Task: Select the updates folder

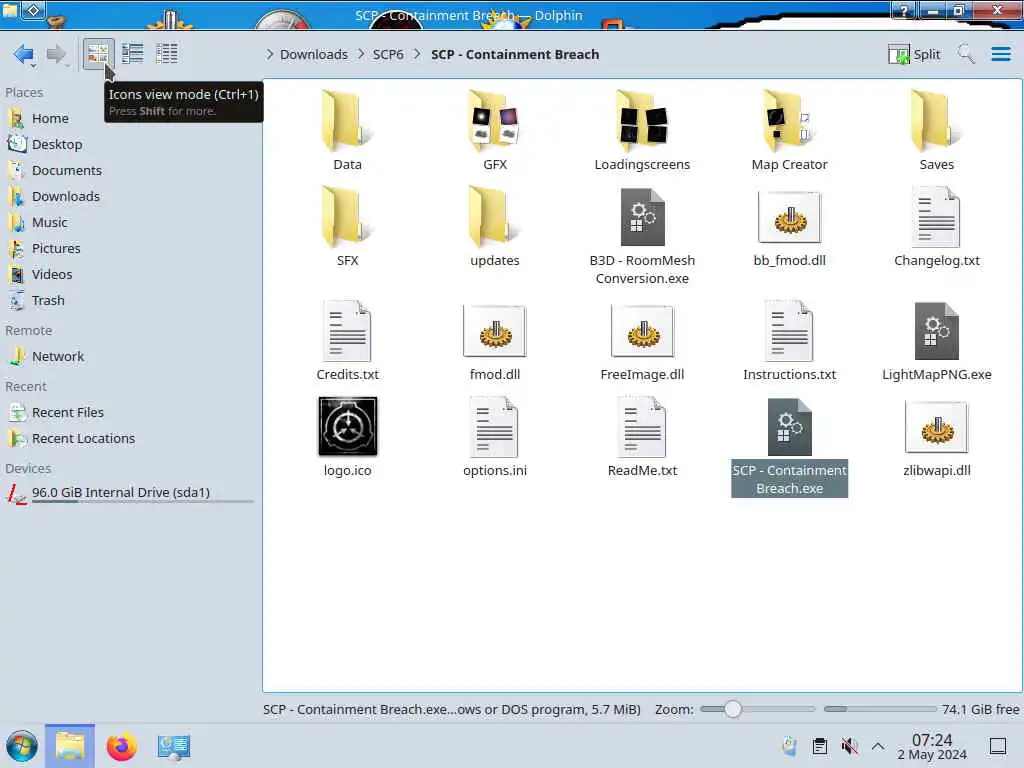Action: point(495,227)
